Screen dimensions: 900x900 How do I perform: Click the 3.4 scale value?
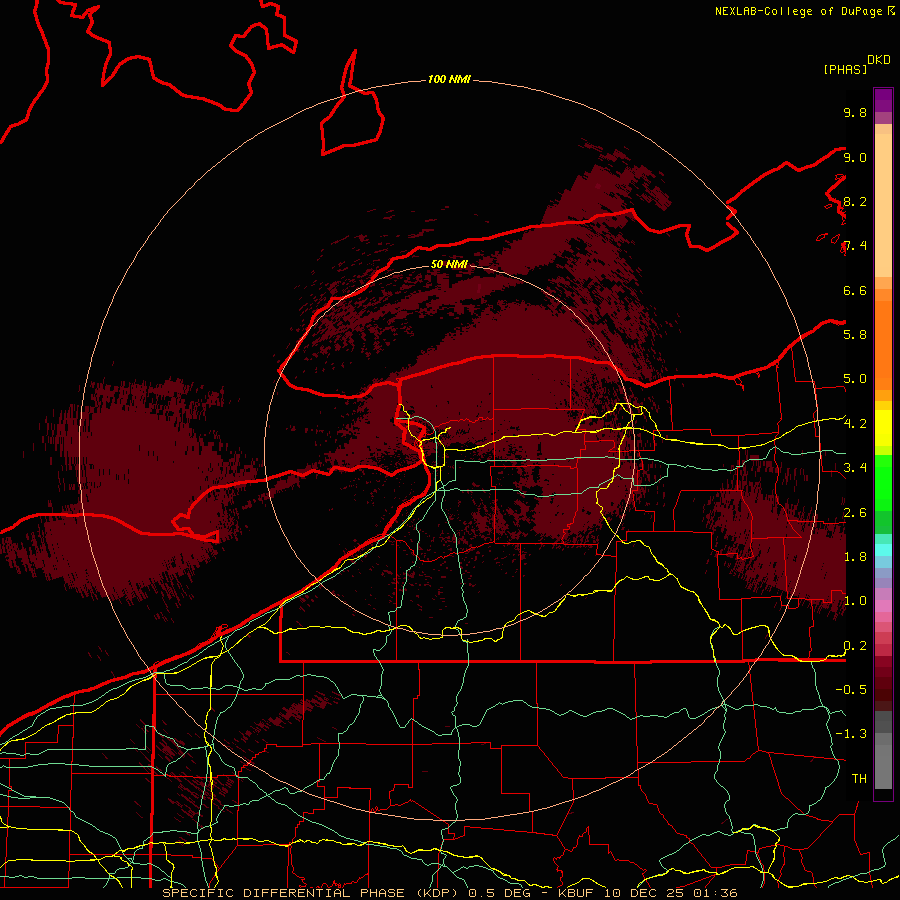tap(855, 467)
